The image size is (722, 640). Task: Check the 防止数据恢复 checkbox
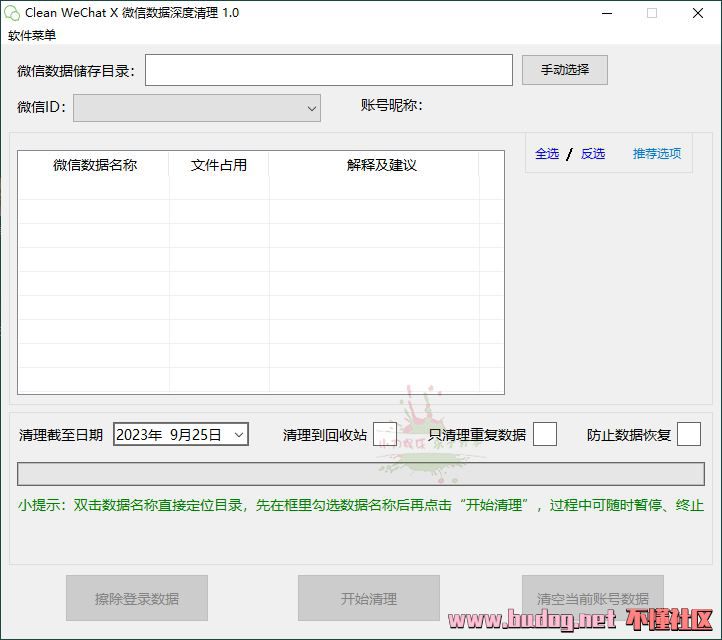click(688, 434)
